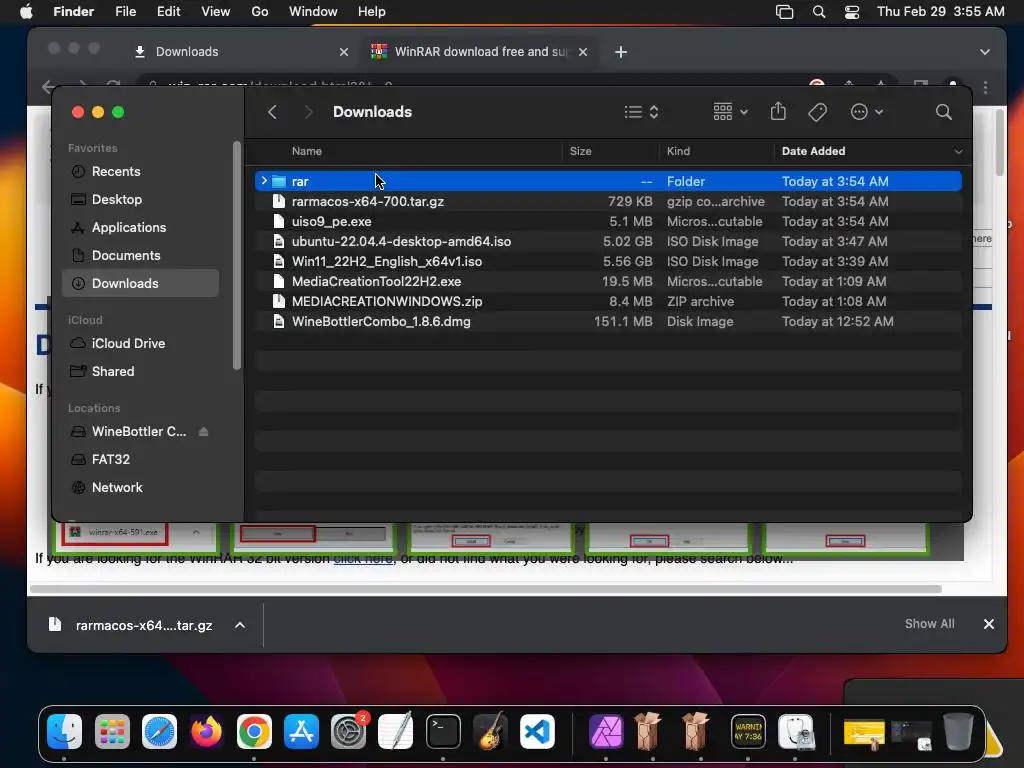The height and width of the screenshot is (768, 1024).
Task: Open Documents in Finder sidebar
Action: (x=140, y=256)
